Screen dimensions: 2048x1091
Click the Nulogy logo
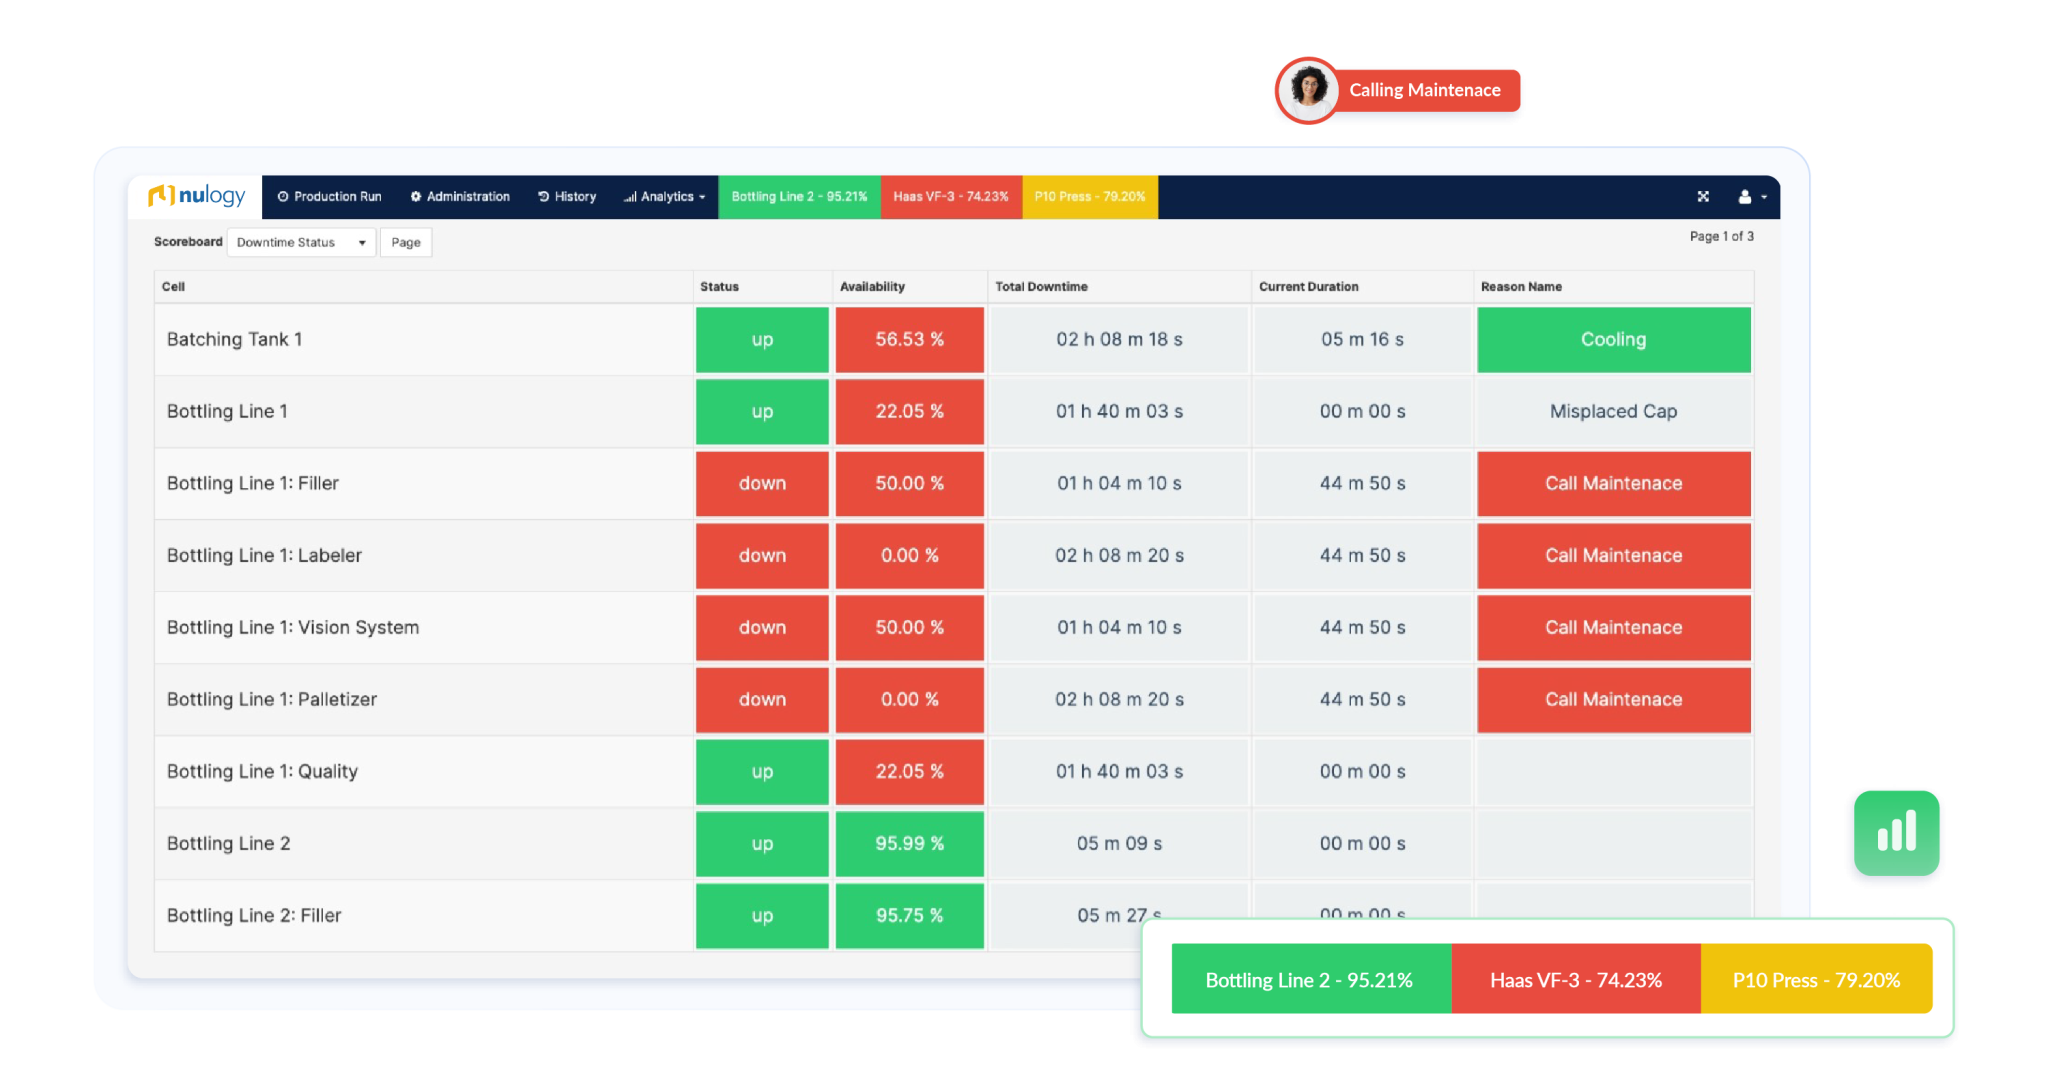click(x=196, y=196)
